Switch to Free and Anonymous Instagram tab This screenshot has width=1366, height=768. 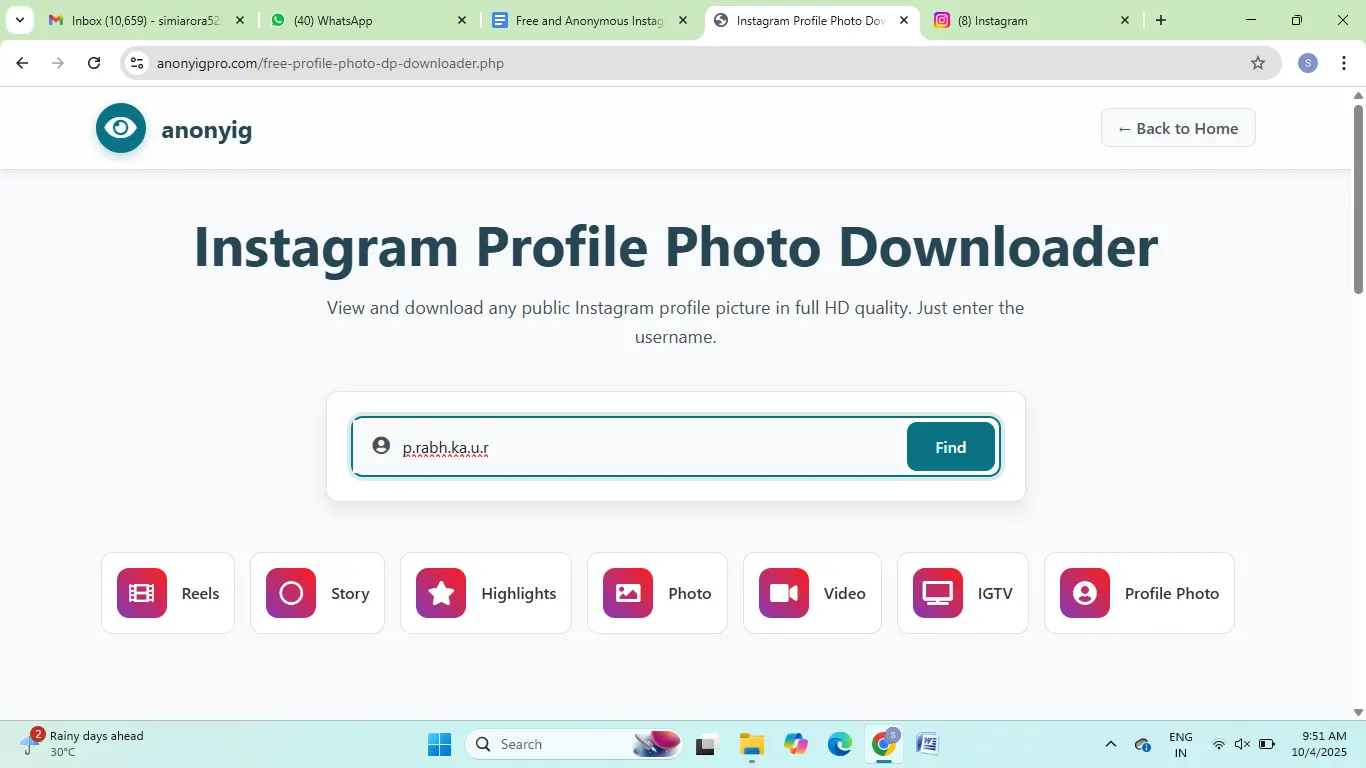click(590, 20)
